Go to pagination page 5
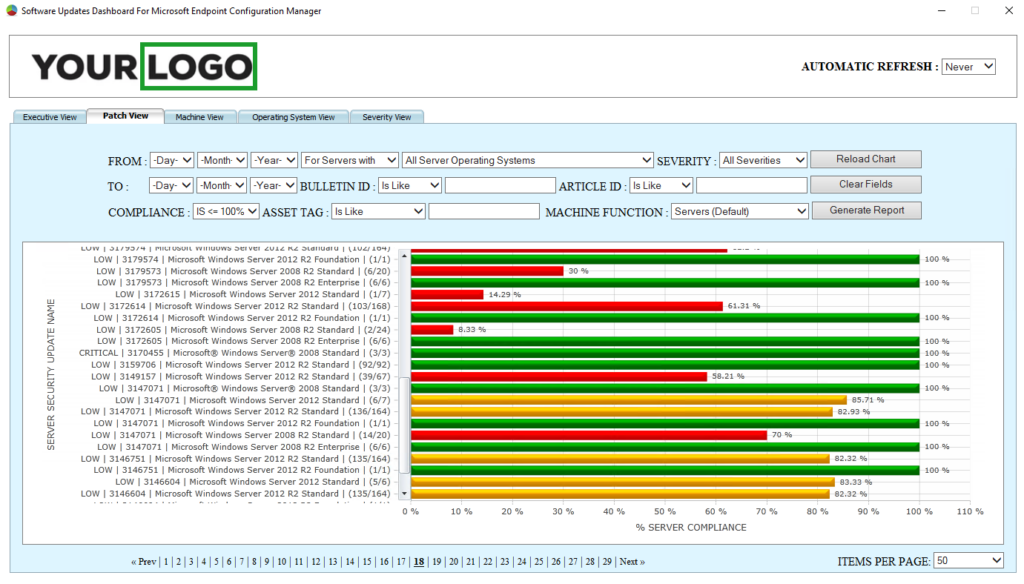 coord(216,562)
